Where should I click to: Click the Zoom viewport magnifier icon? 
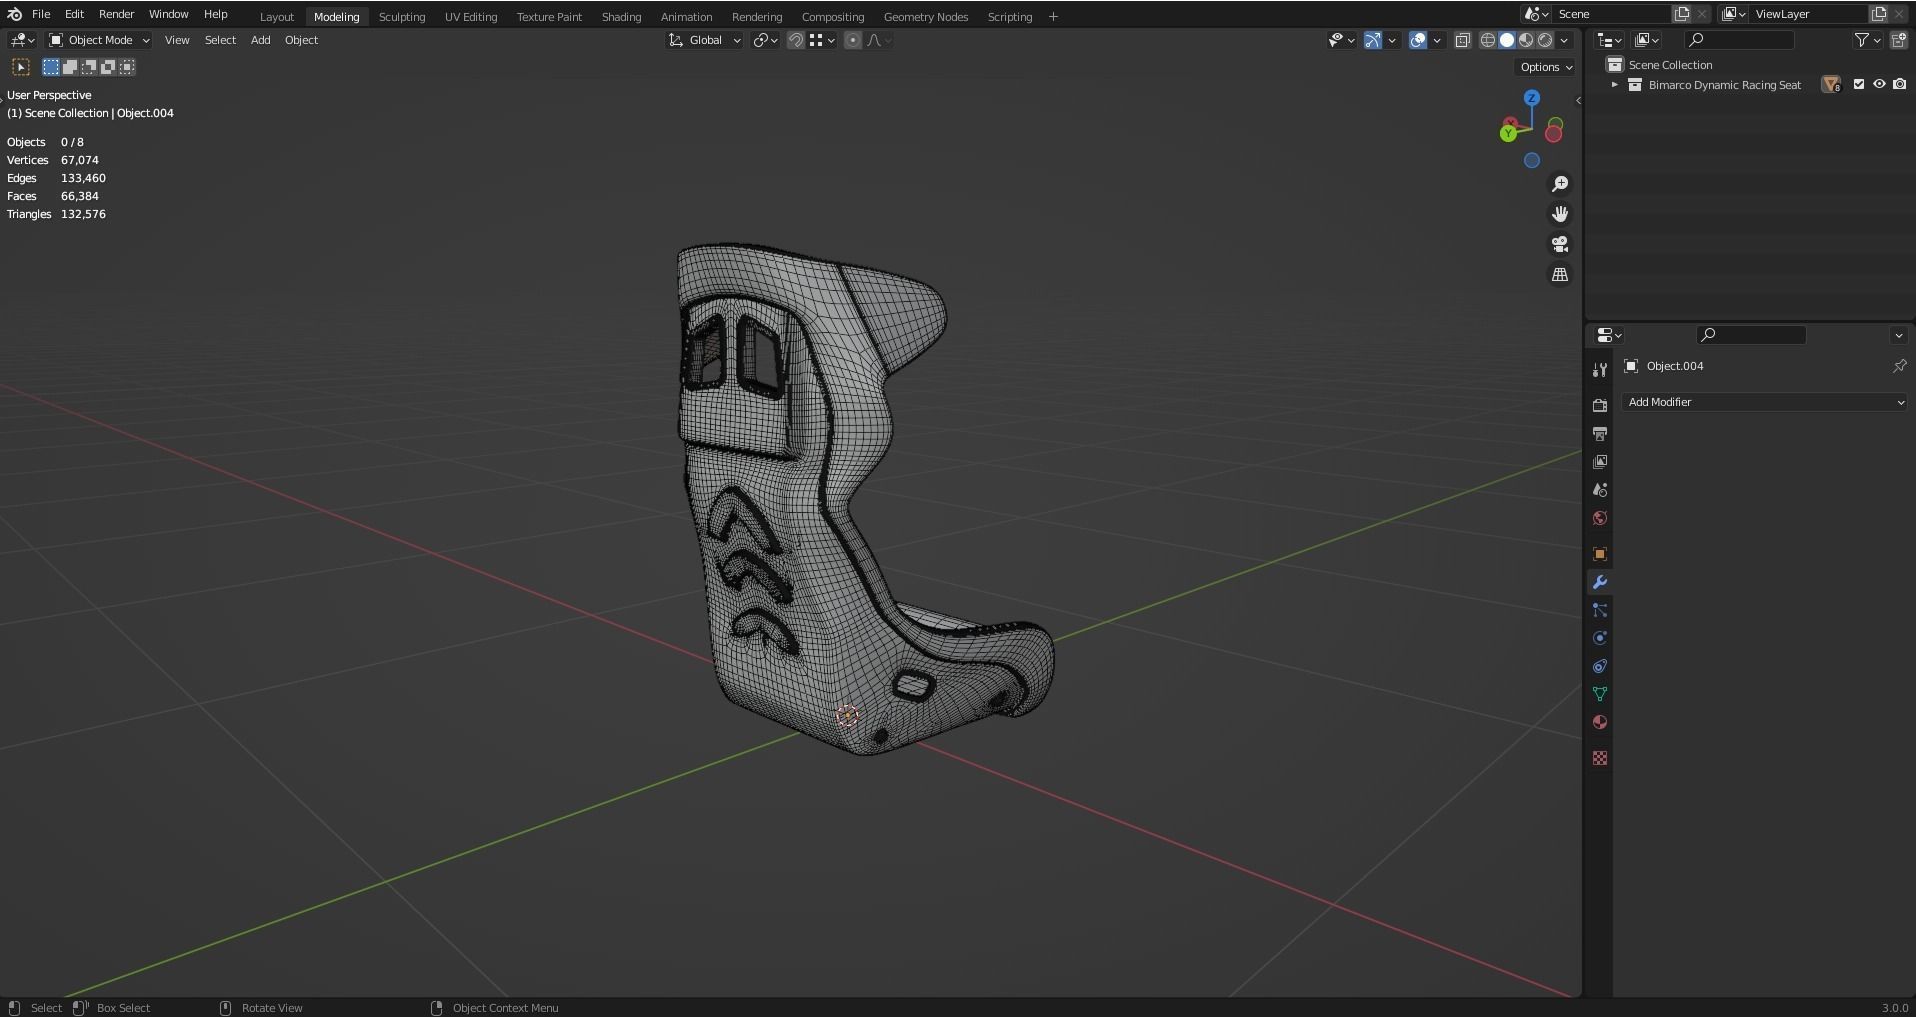coord(1559,184)
